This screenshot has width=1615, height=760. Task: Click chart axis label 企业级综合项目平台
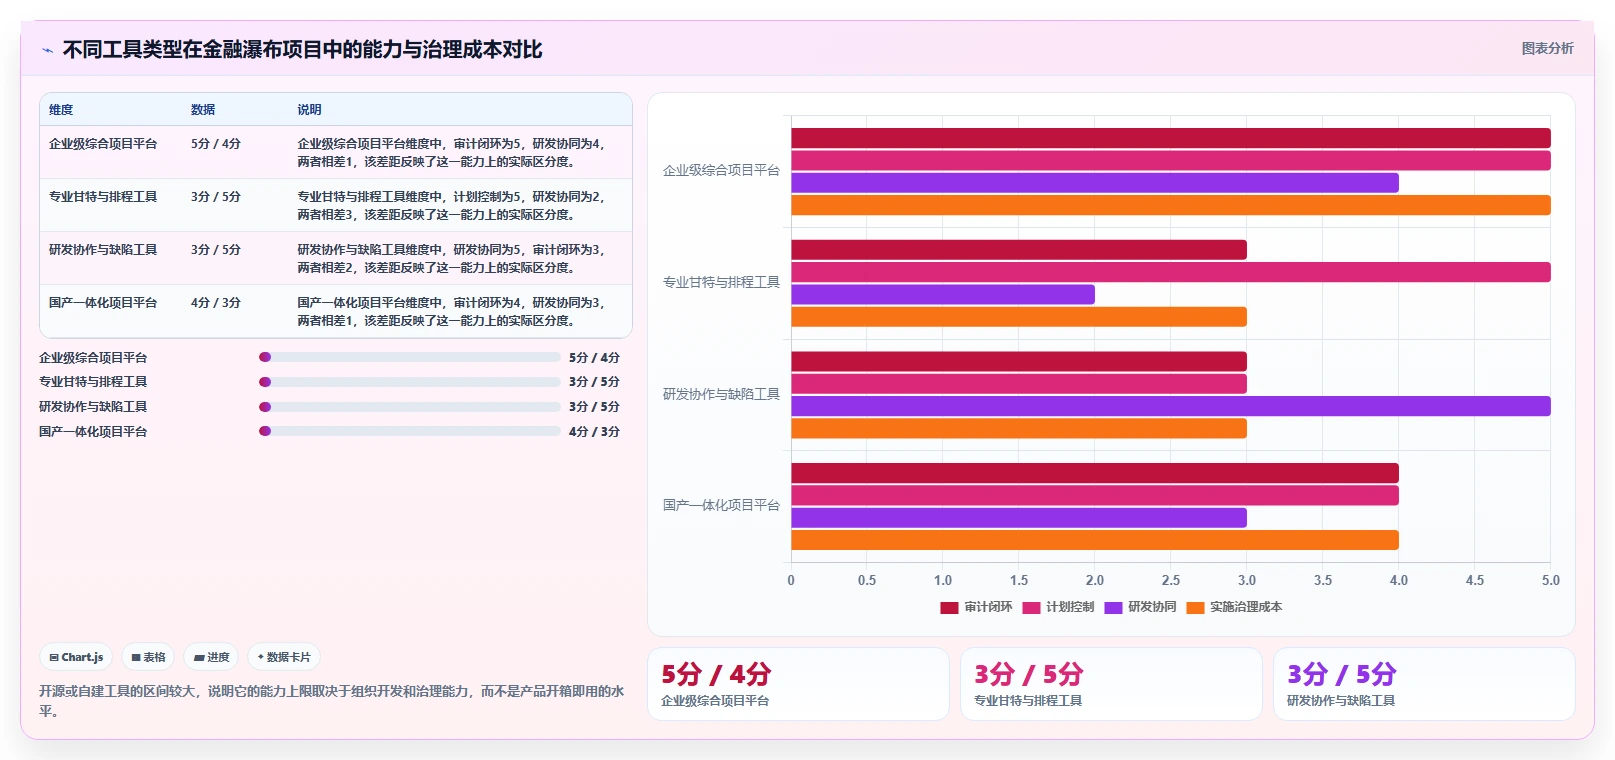point(721,171)
